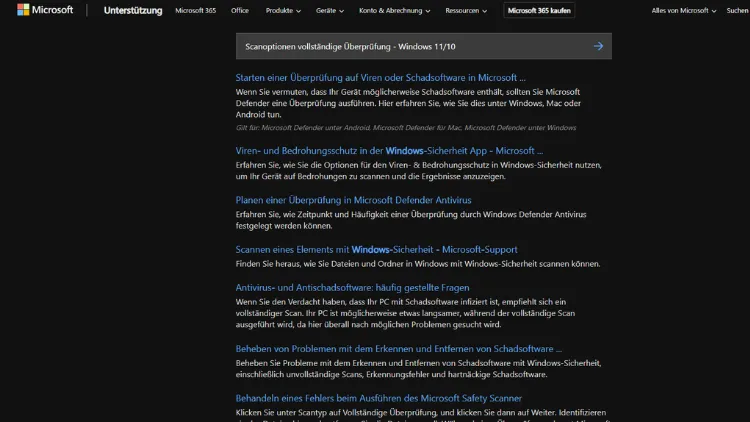Viewport: 750px width, 422px height.
Task: Click the 'Wenn Sie den Verdacht haben' description
Action: 405,313
